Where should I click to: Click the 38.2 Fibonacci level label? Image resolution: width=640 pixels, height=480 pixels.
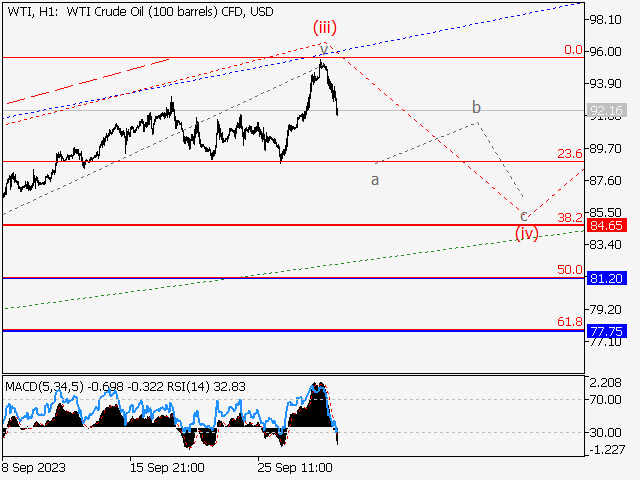[570, 218]
